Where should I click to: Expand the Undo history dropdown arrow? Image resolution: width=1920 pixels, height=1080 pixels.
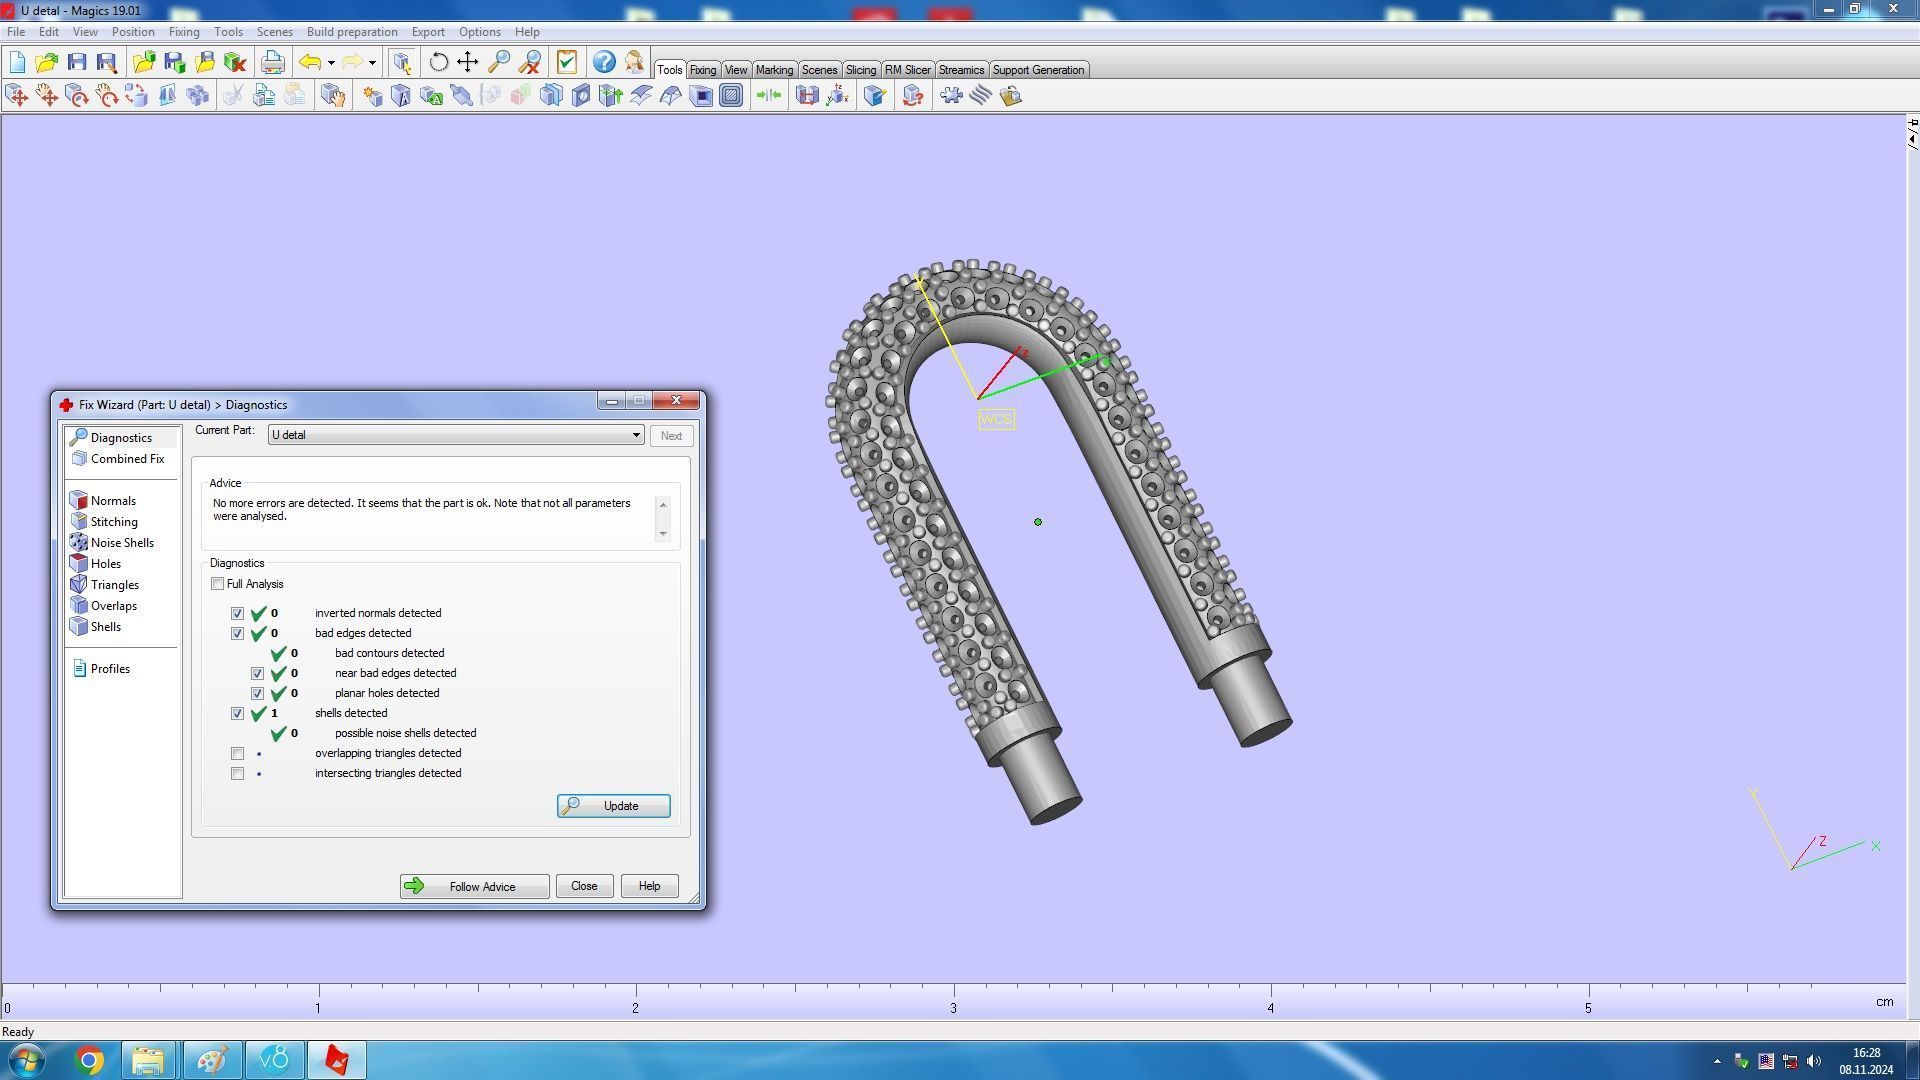[331, 63]
